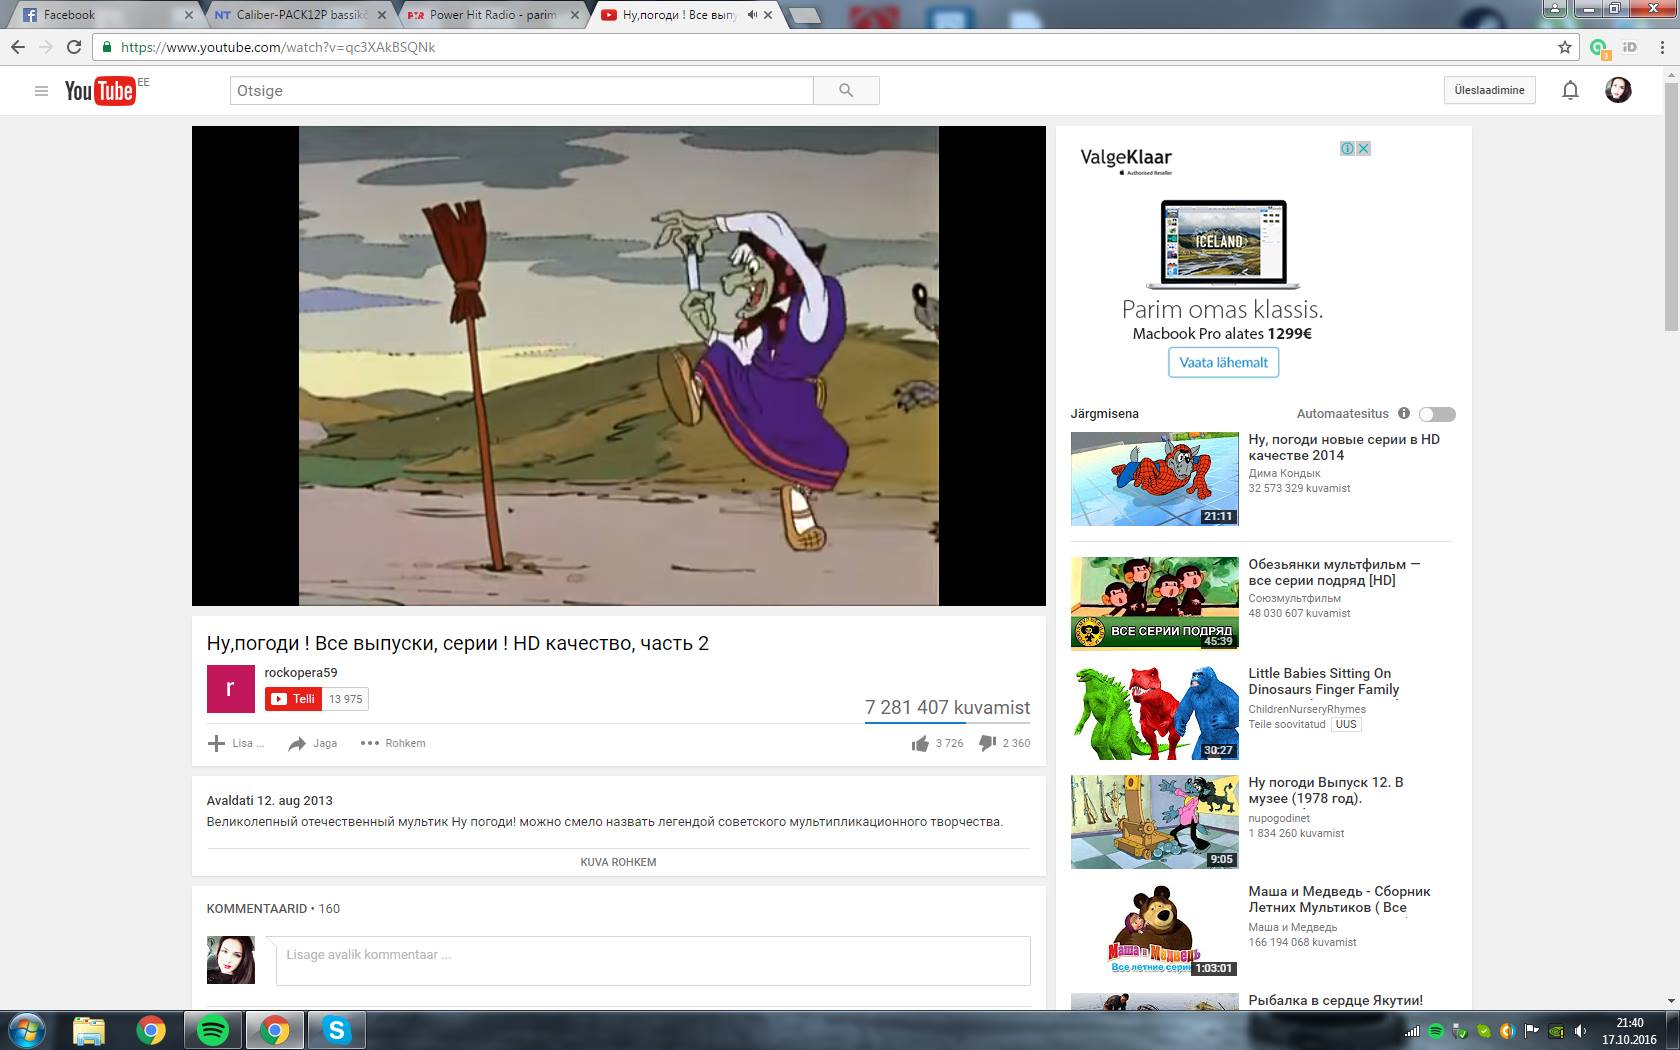This screenshot has height=1050, width=1680.
Task: Toggle Automaatesitus autoplay switch
Action: (1437, 414)
